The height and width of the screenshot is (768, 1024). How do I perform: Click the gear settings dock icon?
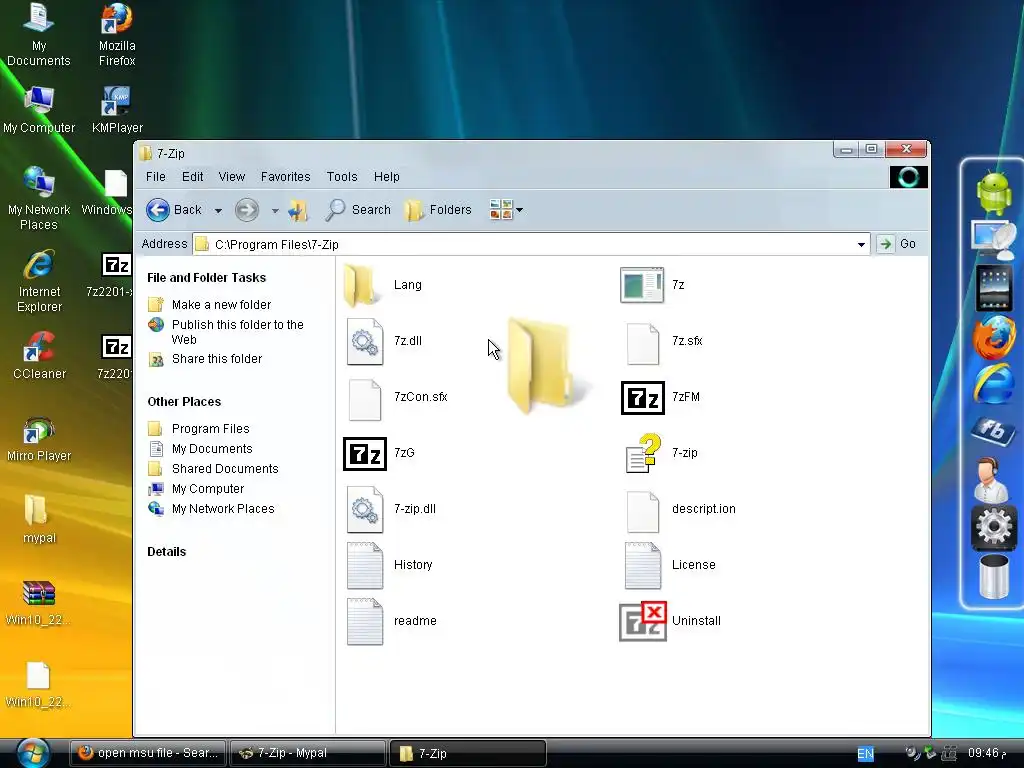tap(993, 526)
